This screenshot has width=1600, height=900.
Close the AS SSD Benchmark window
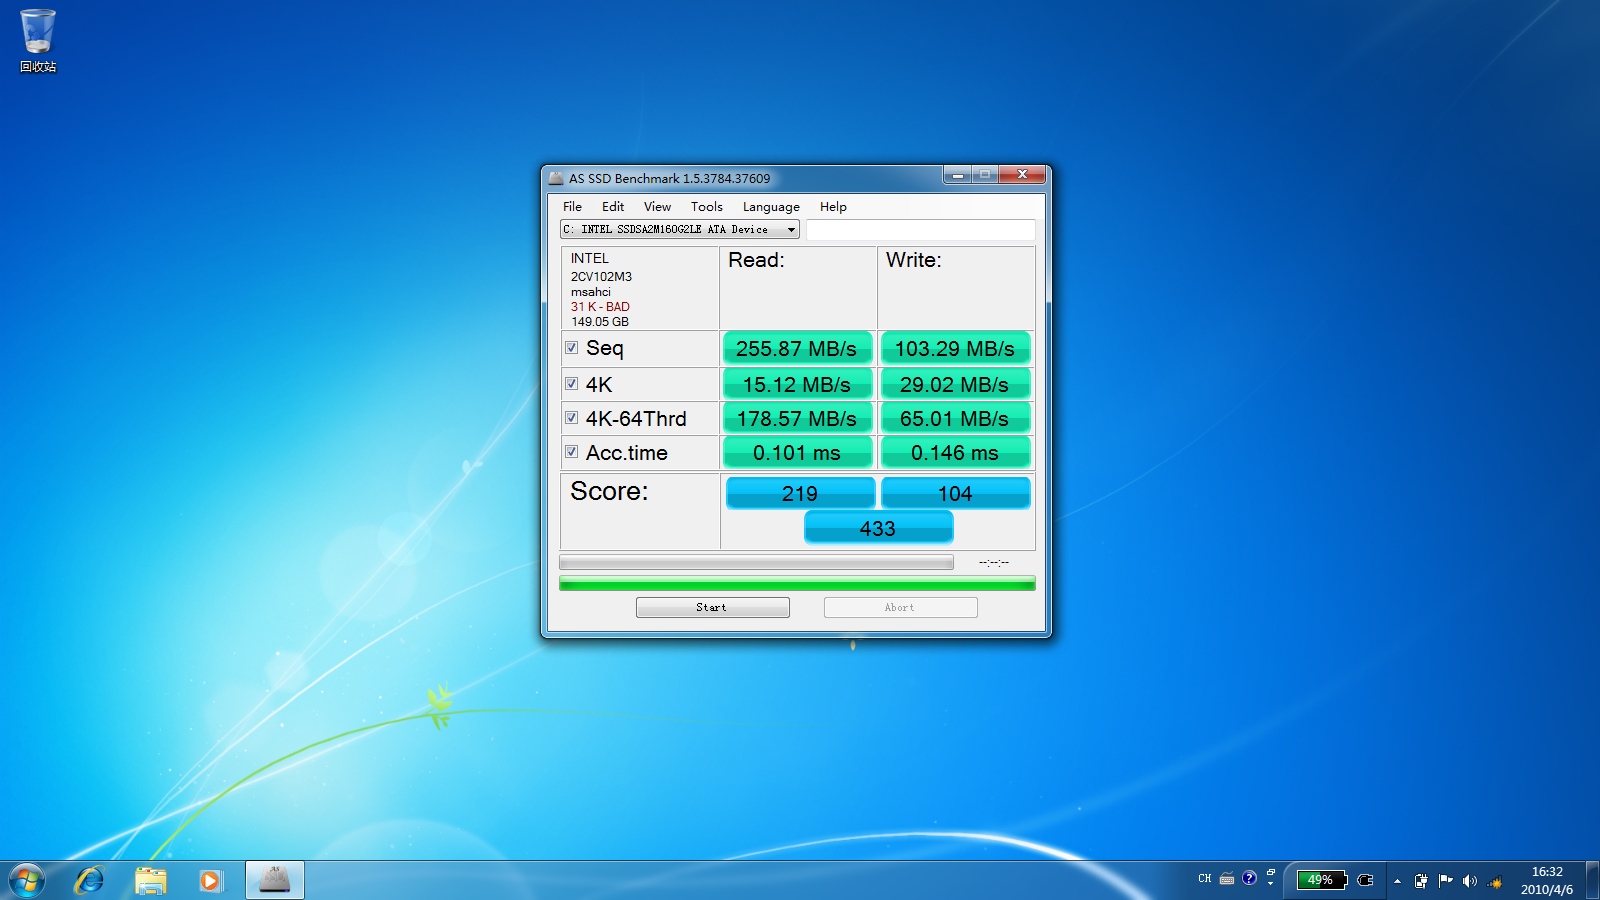point(1022,175)
